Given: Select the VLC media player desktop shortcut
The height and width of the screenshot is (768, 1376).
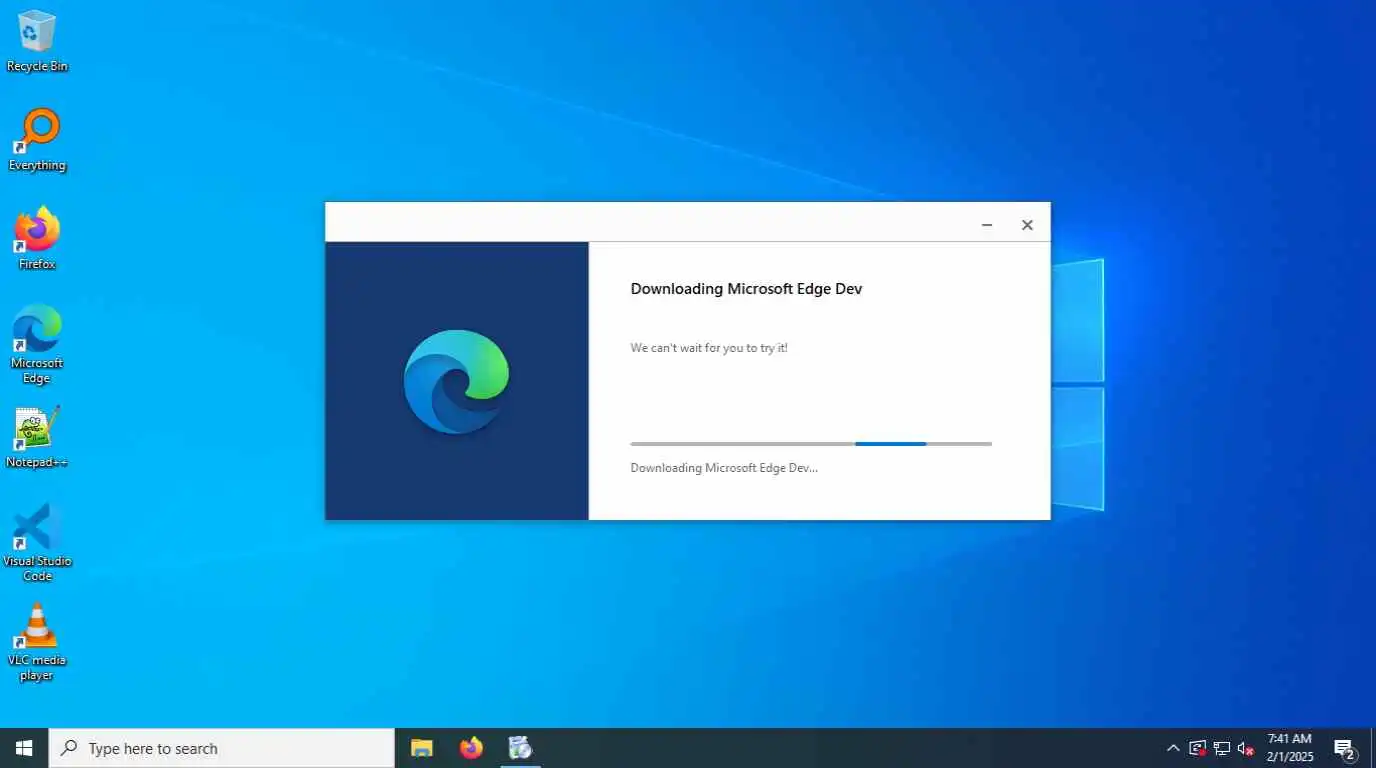Looking at the screenshot, I should pyautogui.click(x=37, y=641).
